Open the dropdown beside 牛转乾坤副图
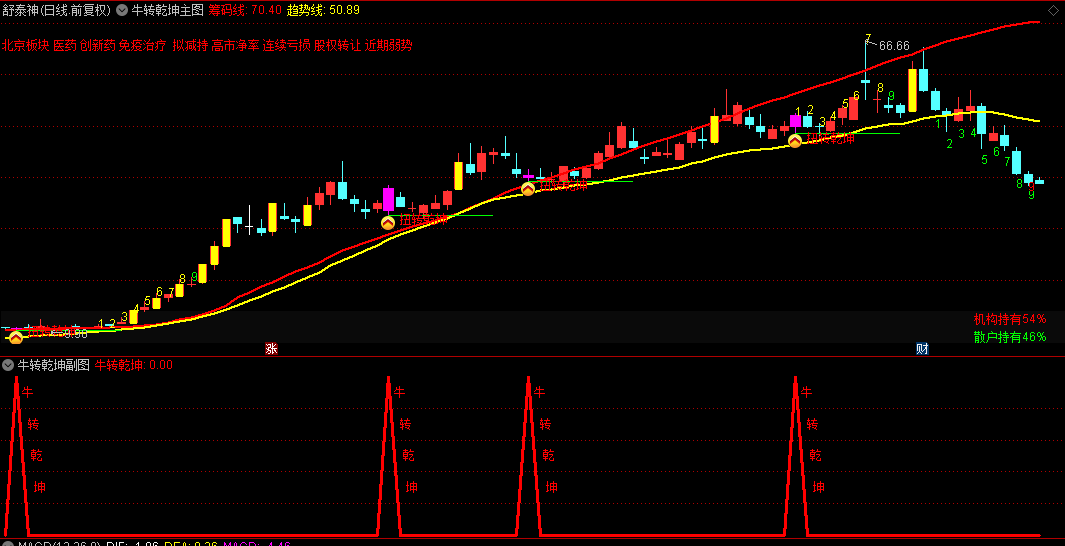The image size is (1065, 546). coord(8,365)
